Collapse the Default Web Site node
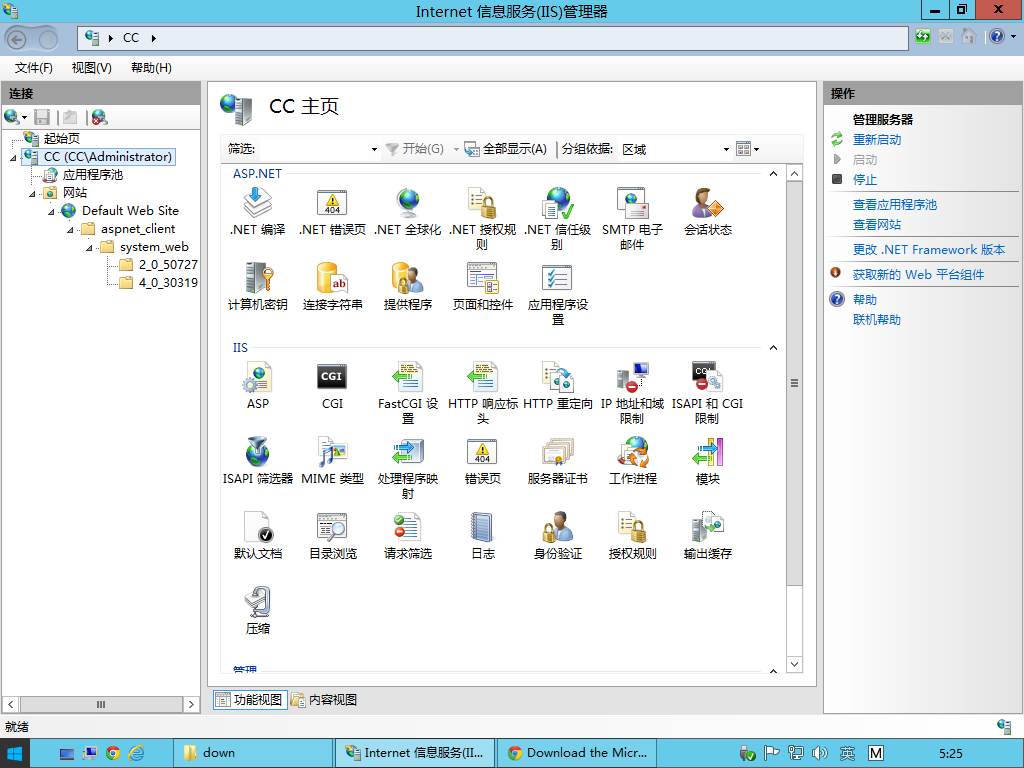 click(51, 212)
